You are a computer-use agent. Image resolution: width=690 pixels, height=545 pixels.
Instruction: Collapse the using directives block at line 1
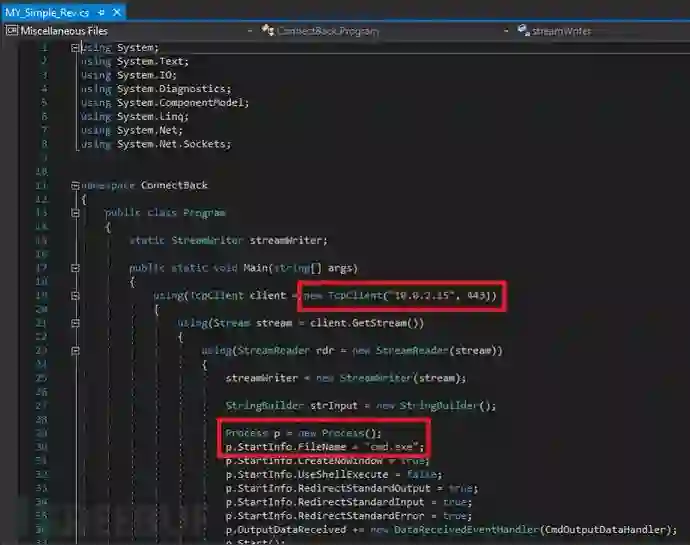coord(75,48)
